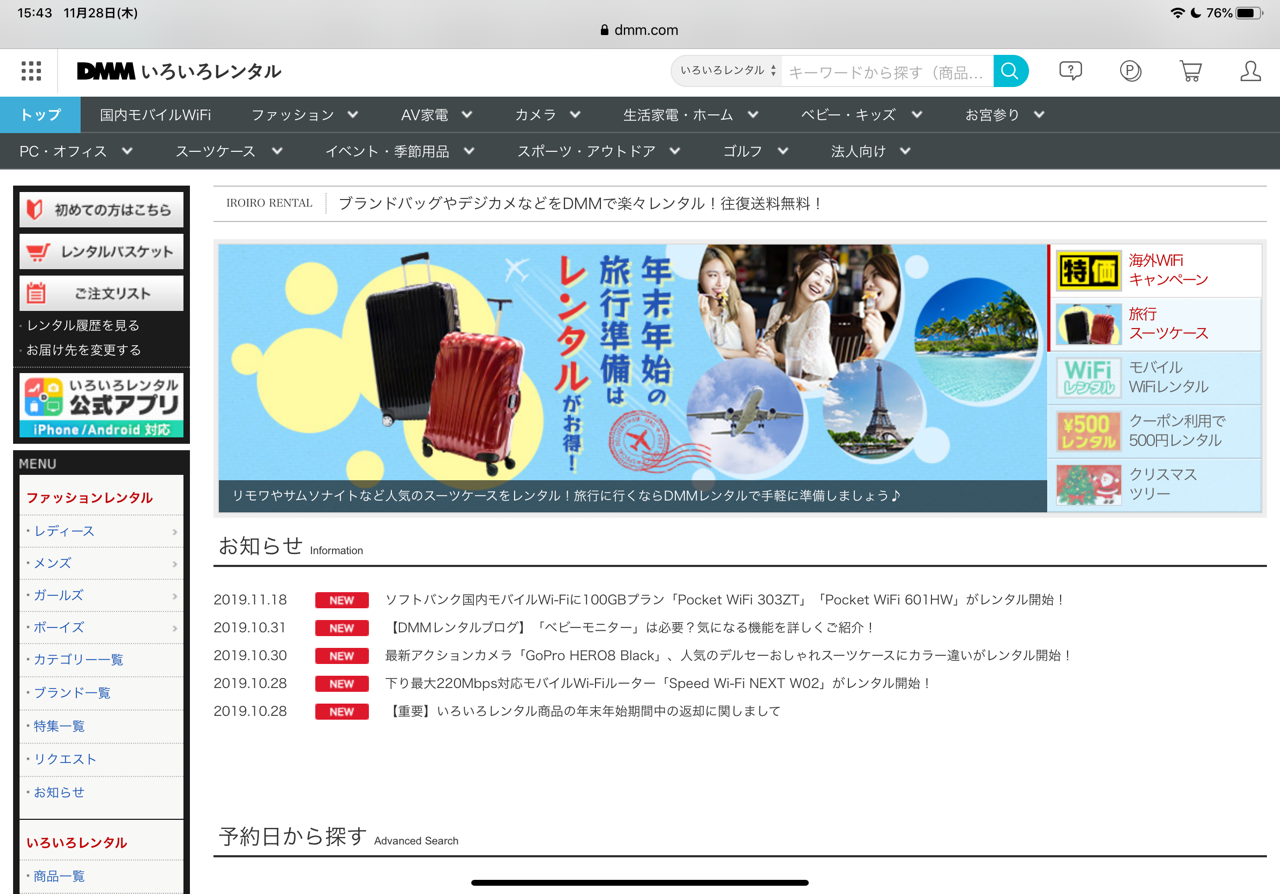Open the 国内モバイルWiFi menu item
The width and height of the screenshot is (1280, 894).
pos(155,115)
